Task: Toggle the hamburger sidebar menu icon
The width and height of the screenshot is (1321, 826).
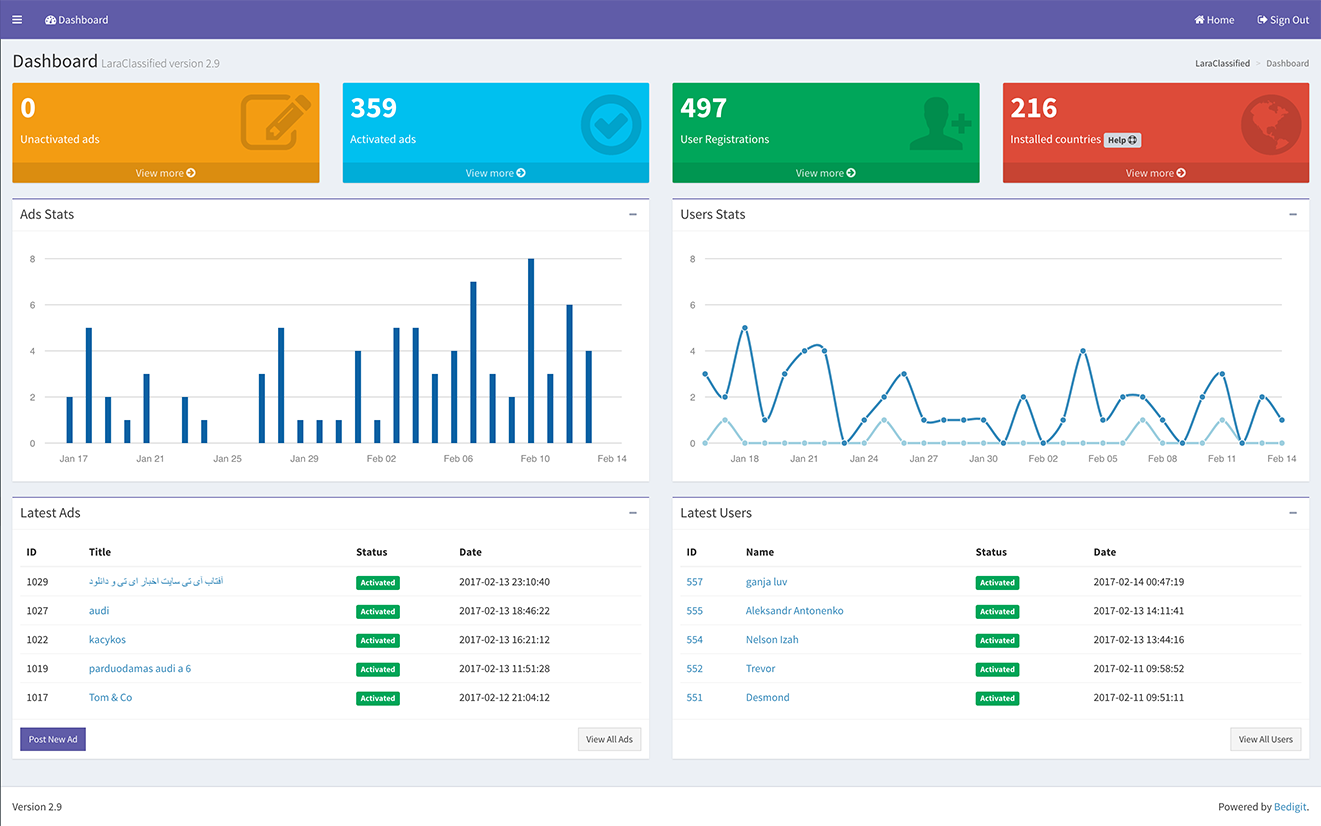Action: (x=17, y=20)
